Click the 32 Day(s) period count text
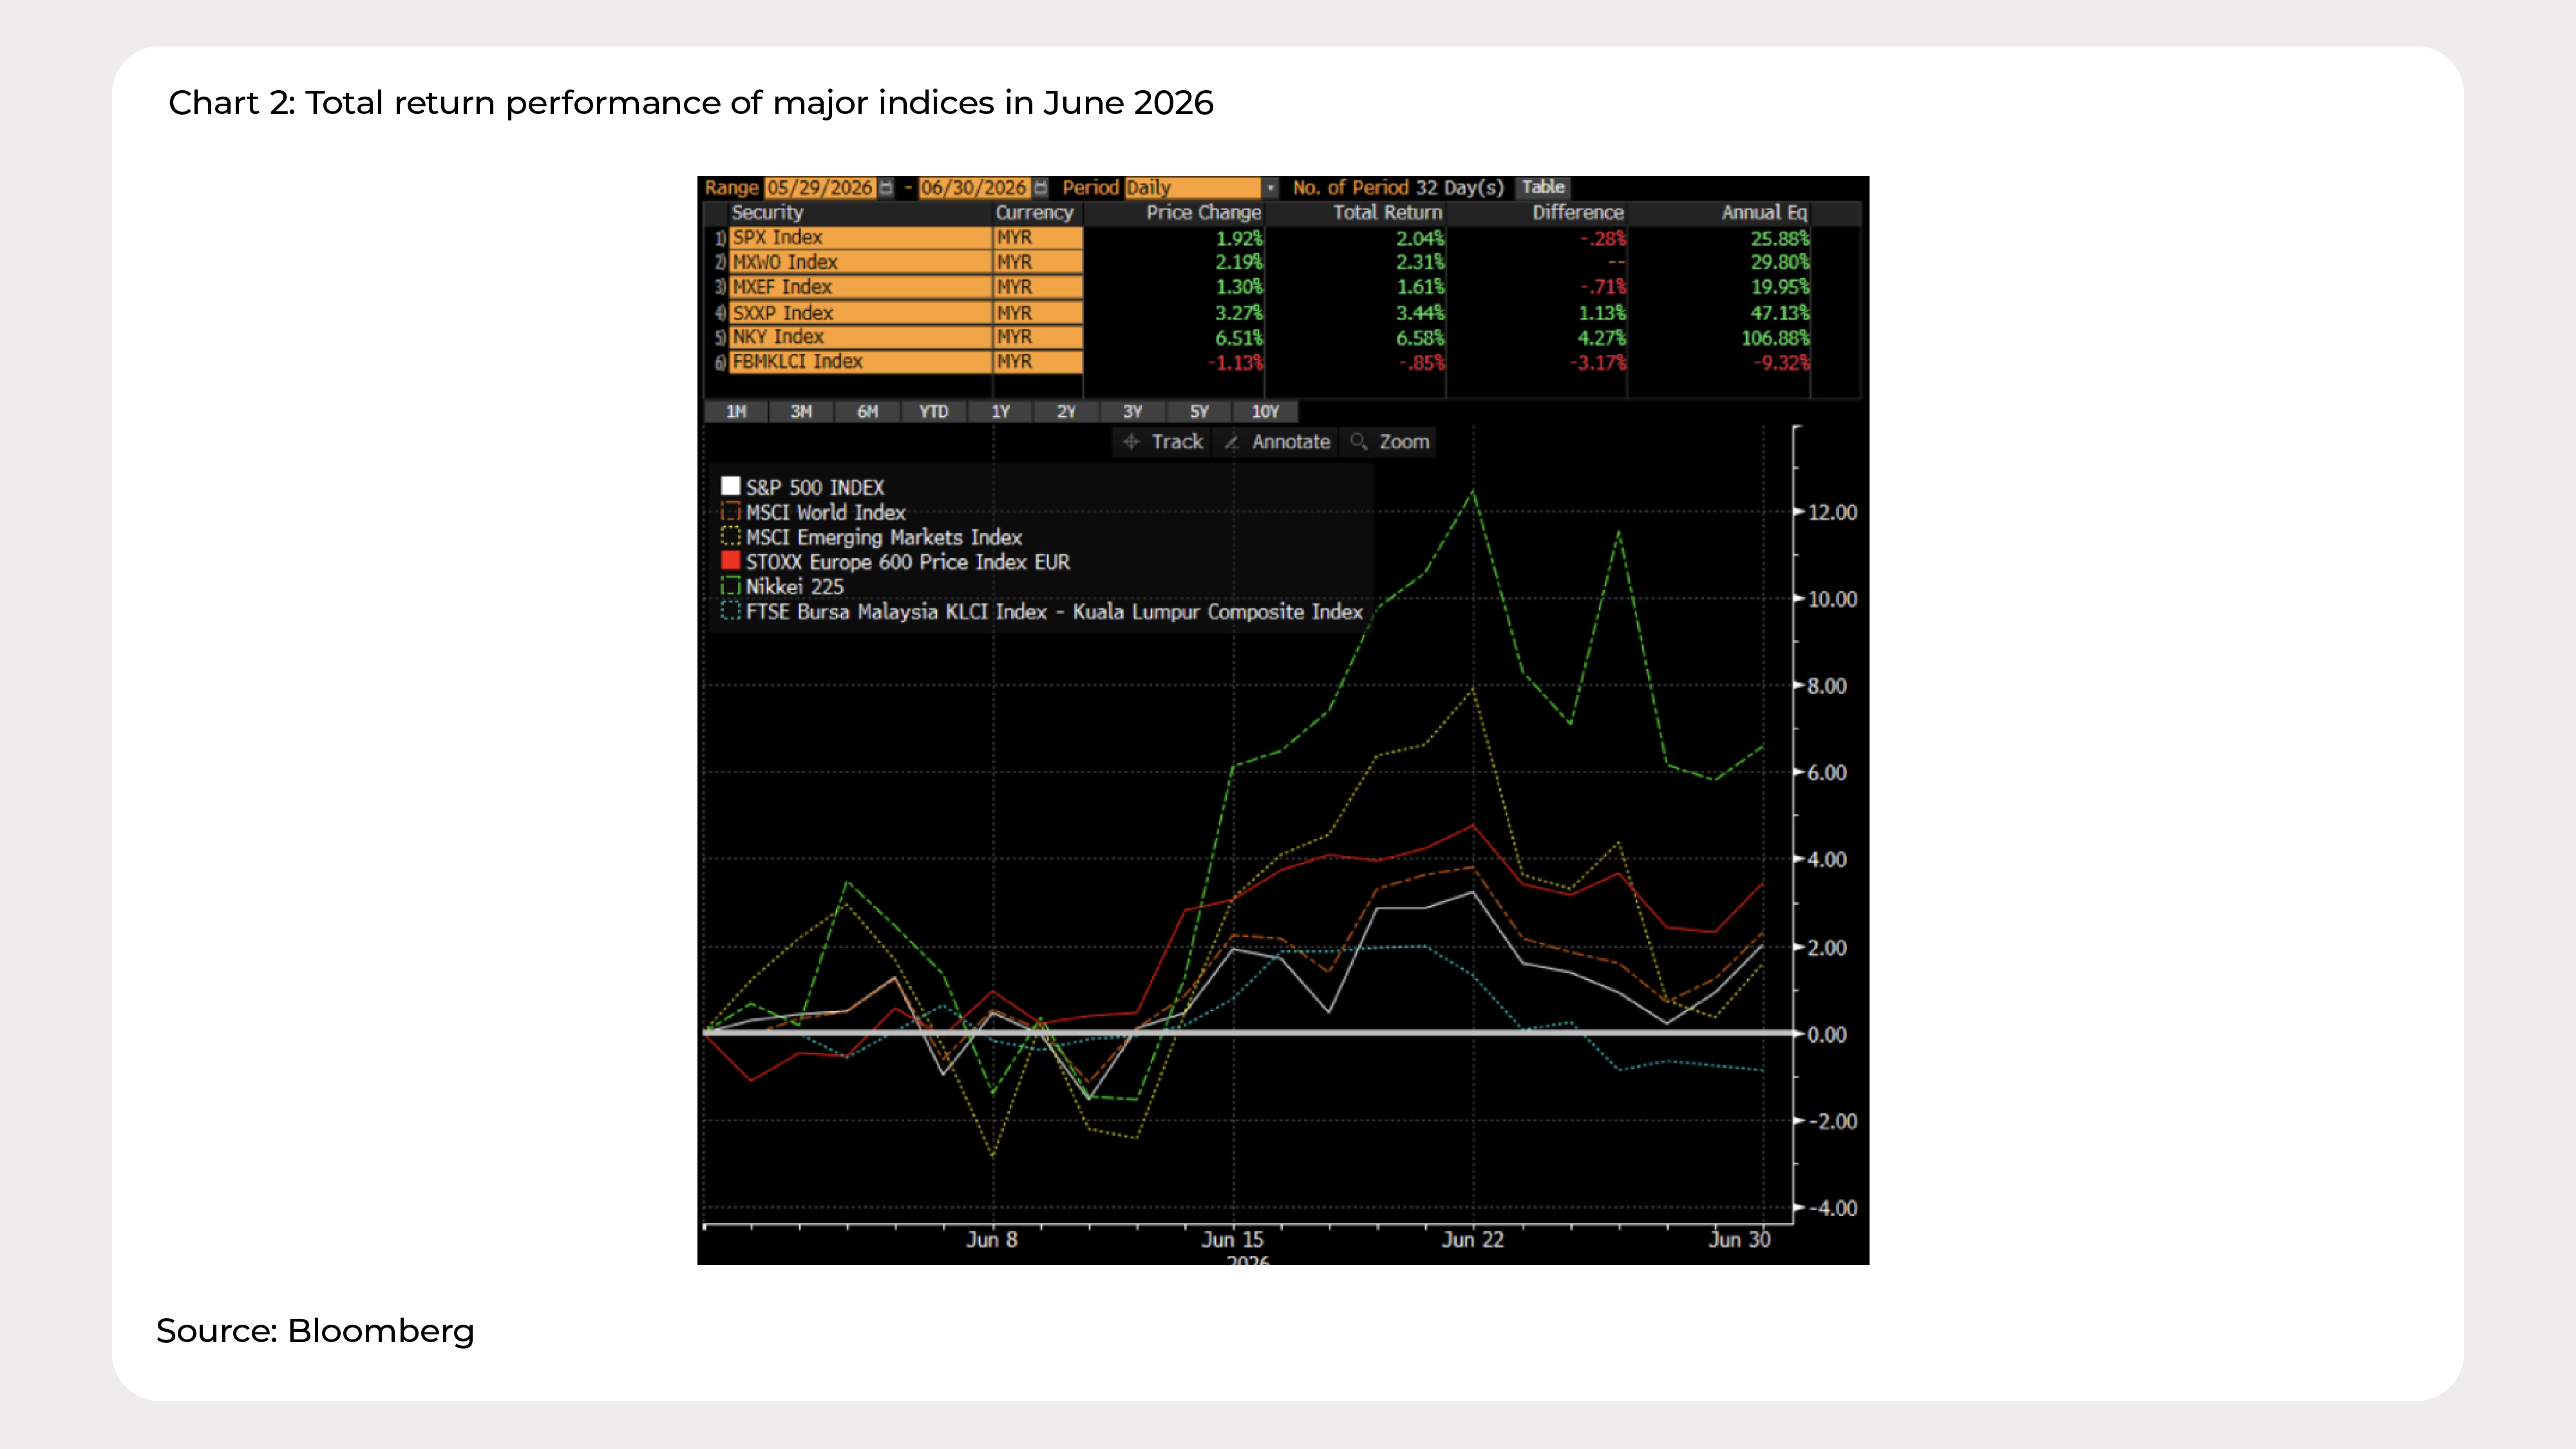This screenshot has height=1449, width=2576. point(1460,188)
